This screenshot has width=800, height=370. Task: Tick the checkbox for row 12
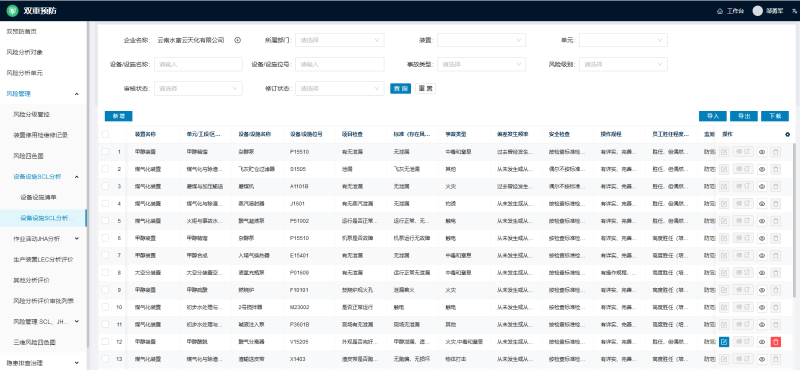pyautogui.click(x=105, y=342)
